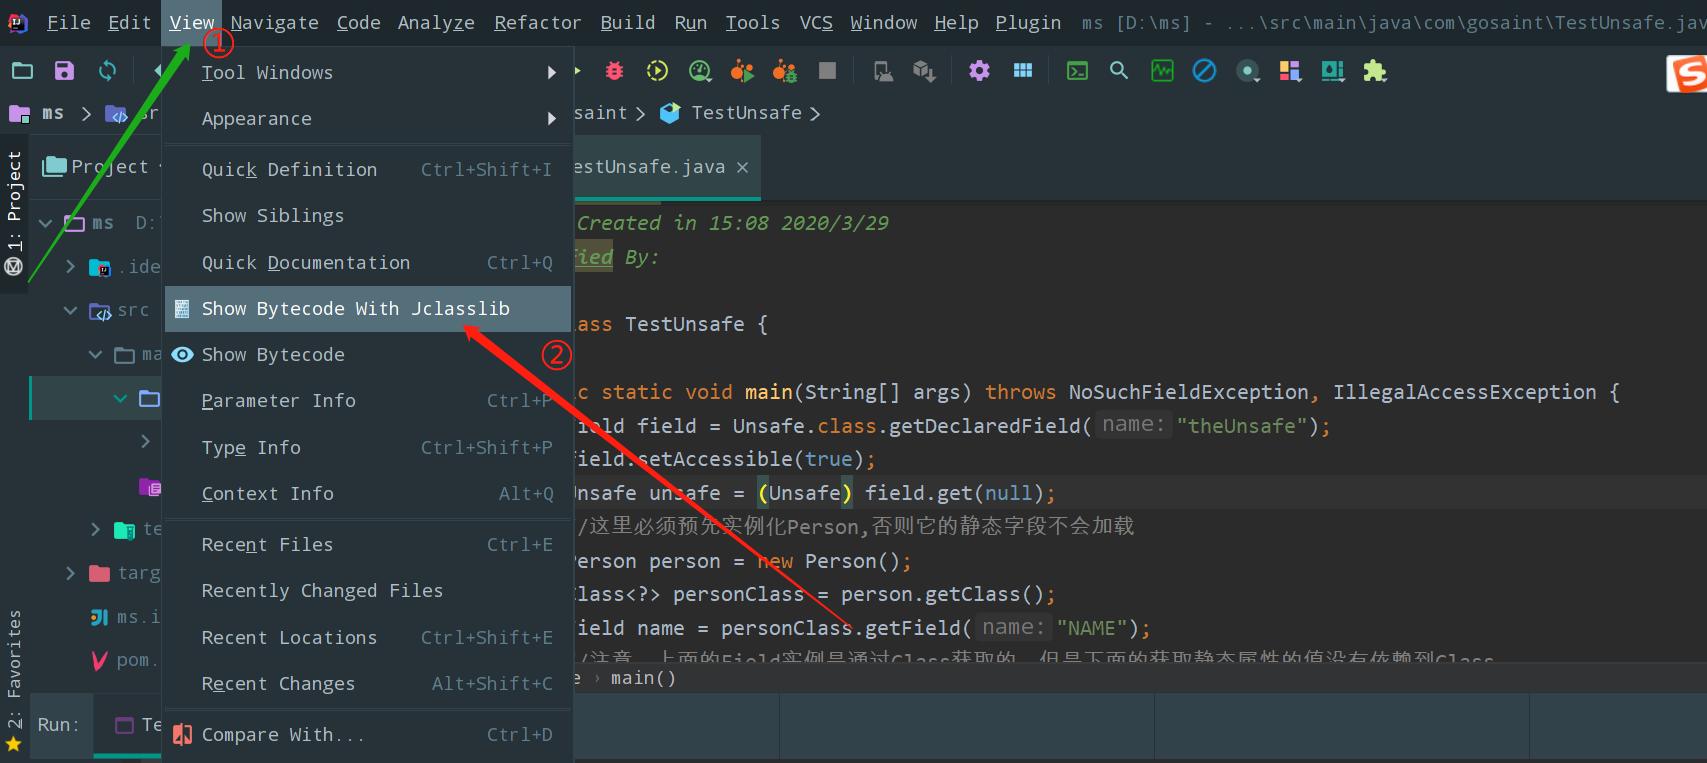Viewport: 1707px width, 763px height.
Task: Expand the target folder node
Action: tap(70, 573)
